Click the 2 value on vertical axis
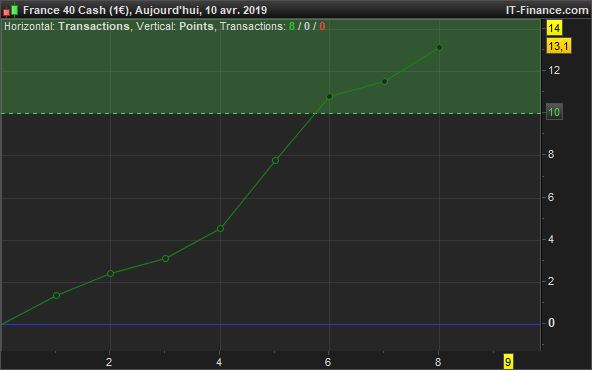 pos(551,281)
